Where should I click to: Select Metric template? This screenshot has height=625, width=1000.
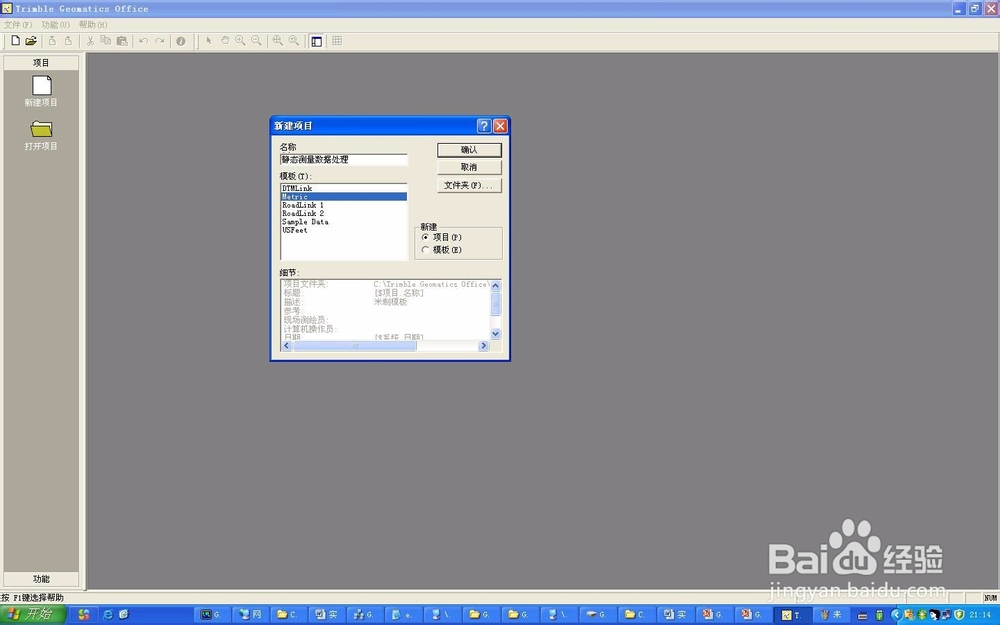tap(344, 197)
